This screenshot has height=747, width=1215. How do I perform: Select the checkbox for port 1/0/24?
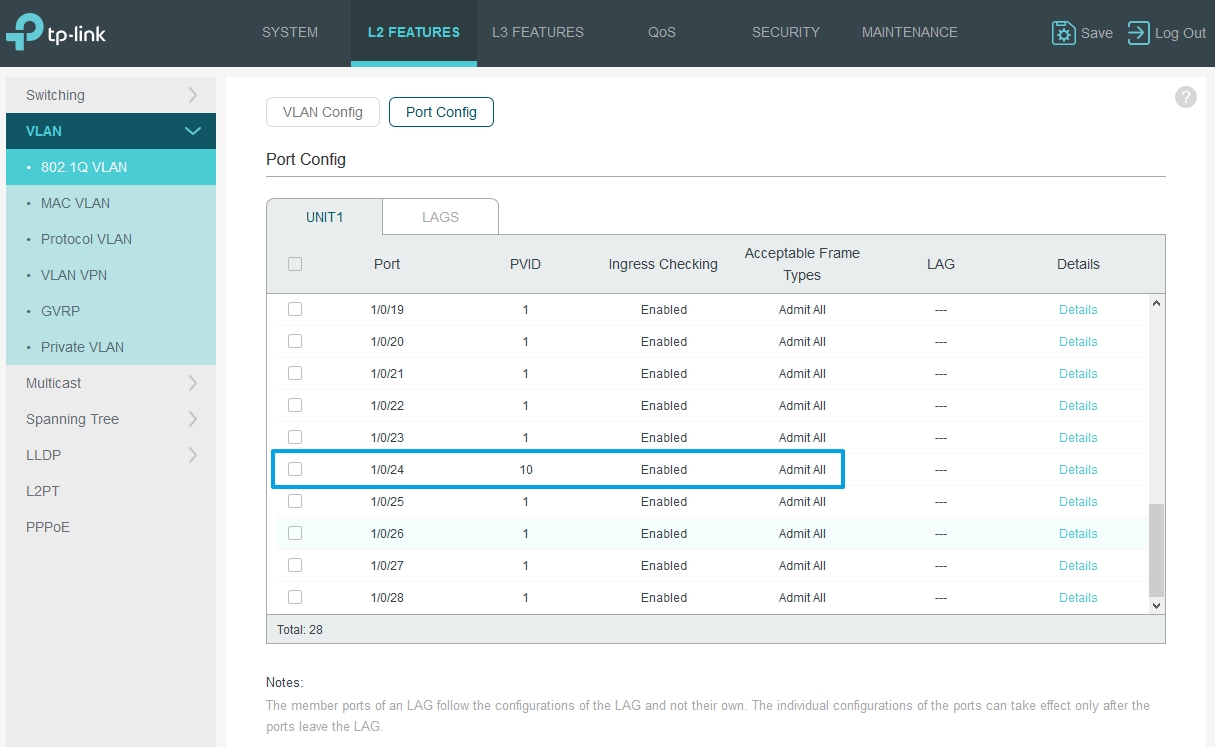(295, 468)
